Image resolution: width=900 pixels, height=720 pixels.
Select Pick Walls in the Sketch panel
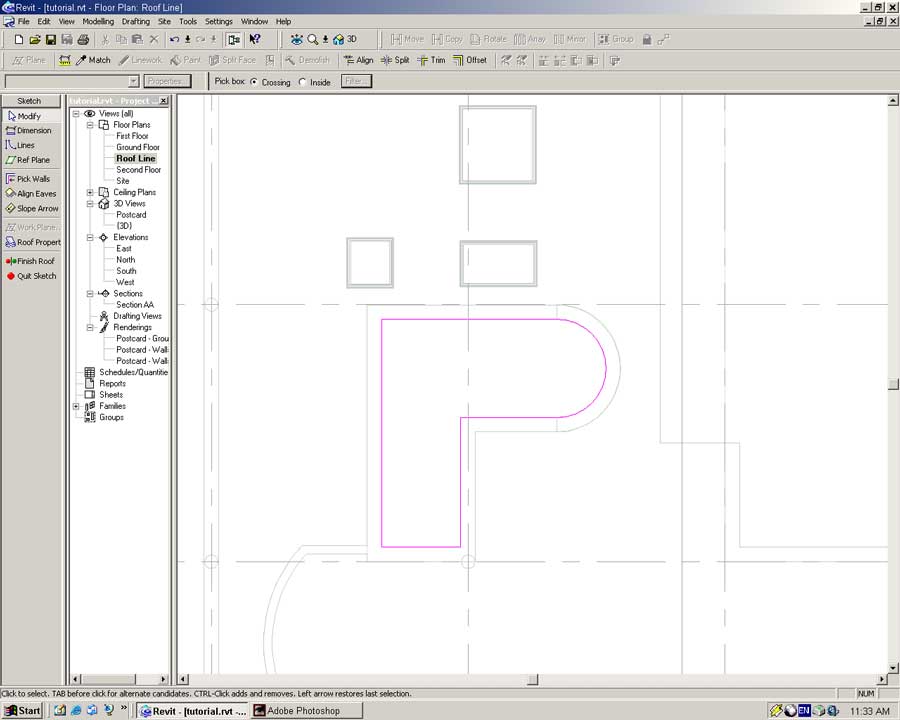click(32, 179)
